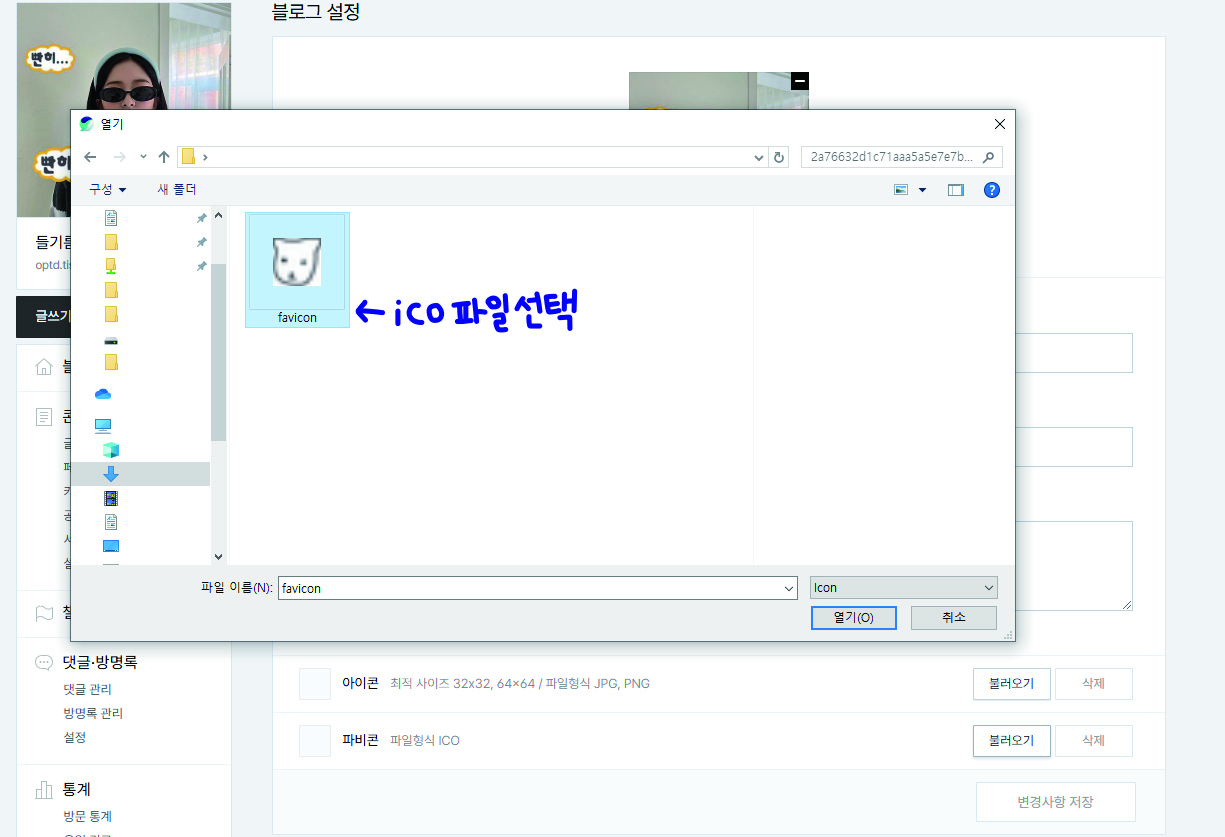Click 삭제 in the 아이콘 row

[x=1093, y=684]
